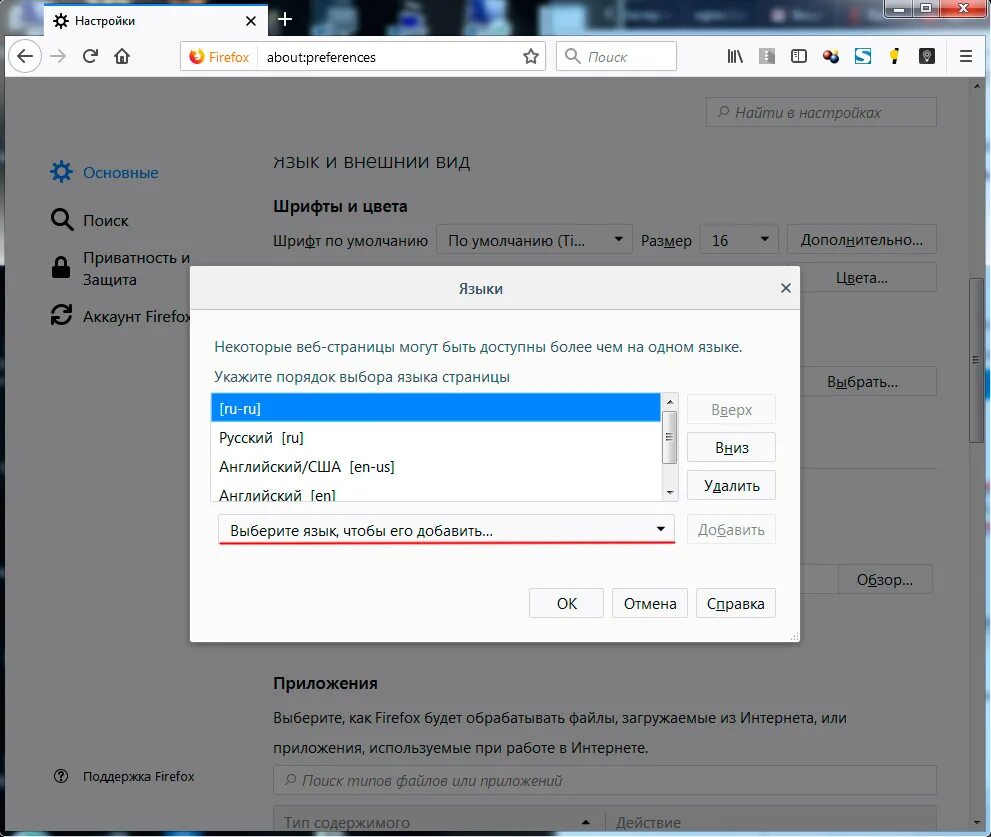
Task: Click the blue S extension icon
Action: 863,56
